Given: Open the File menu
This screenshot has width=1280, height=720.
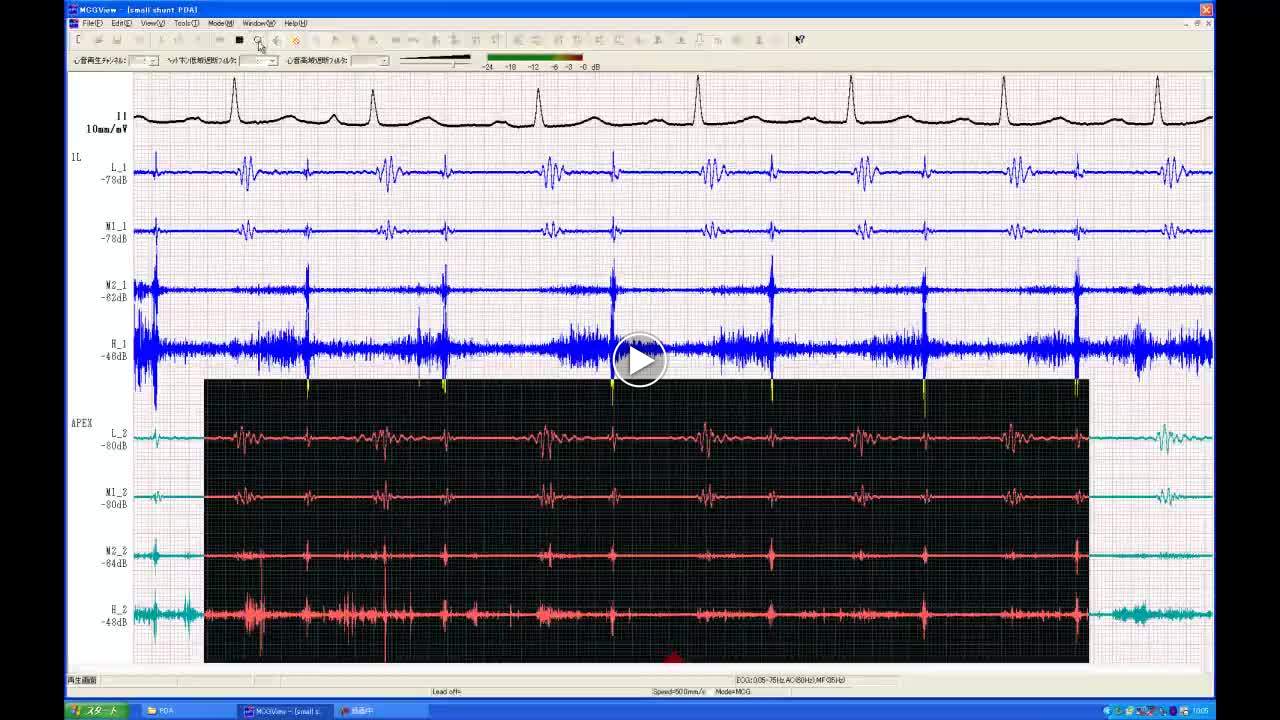Looking at the screenshot, I should 92,23.
